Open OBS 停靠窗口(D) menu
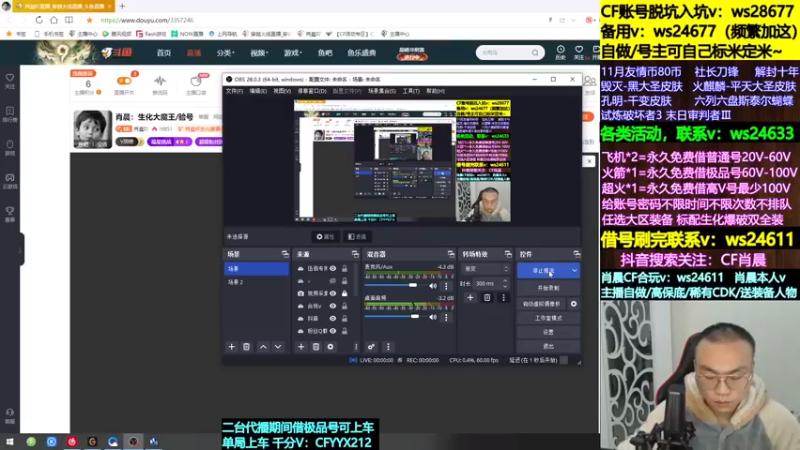The image size is (800, 450). coord(312,91)
